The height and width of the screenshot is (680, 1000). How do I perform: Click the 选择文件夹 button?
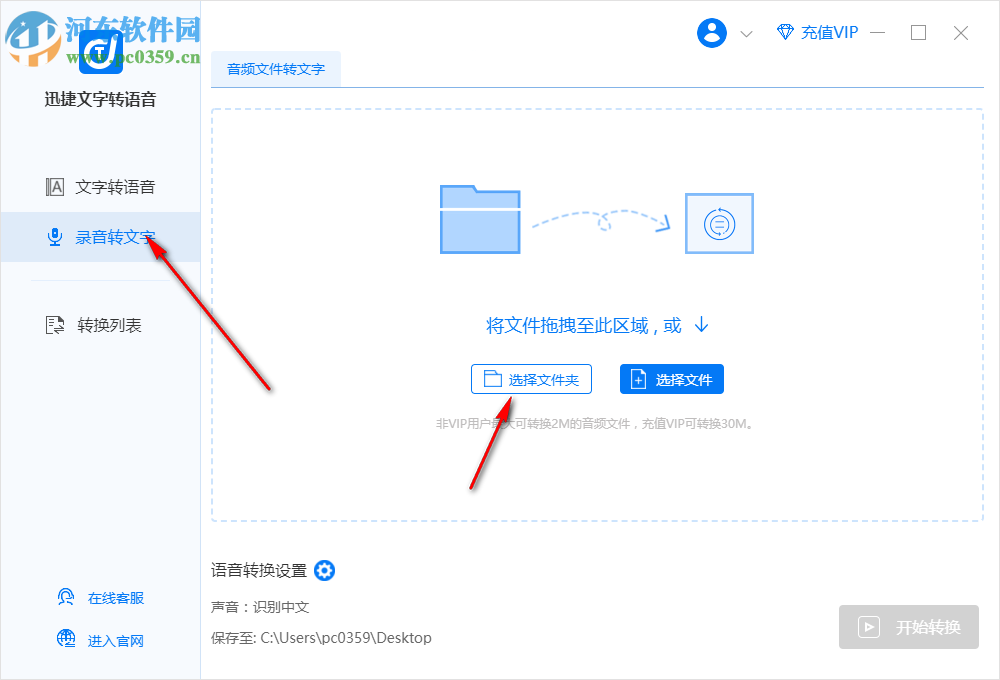point(531,379)
